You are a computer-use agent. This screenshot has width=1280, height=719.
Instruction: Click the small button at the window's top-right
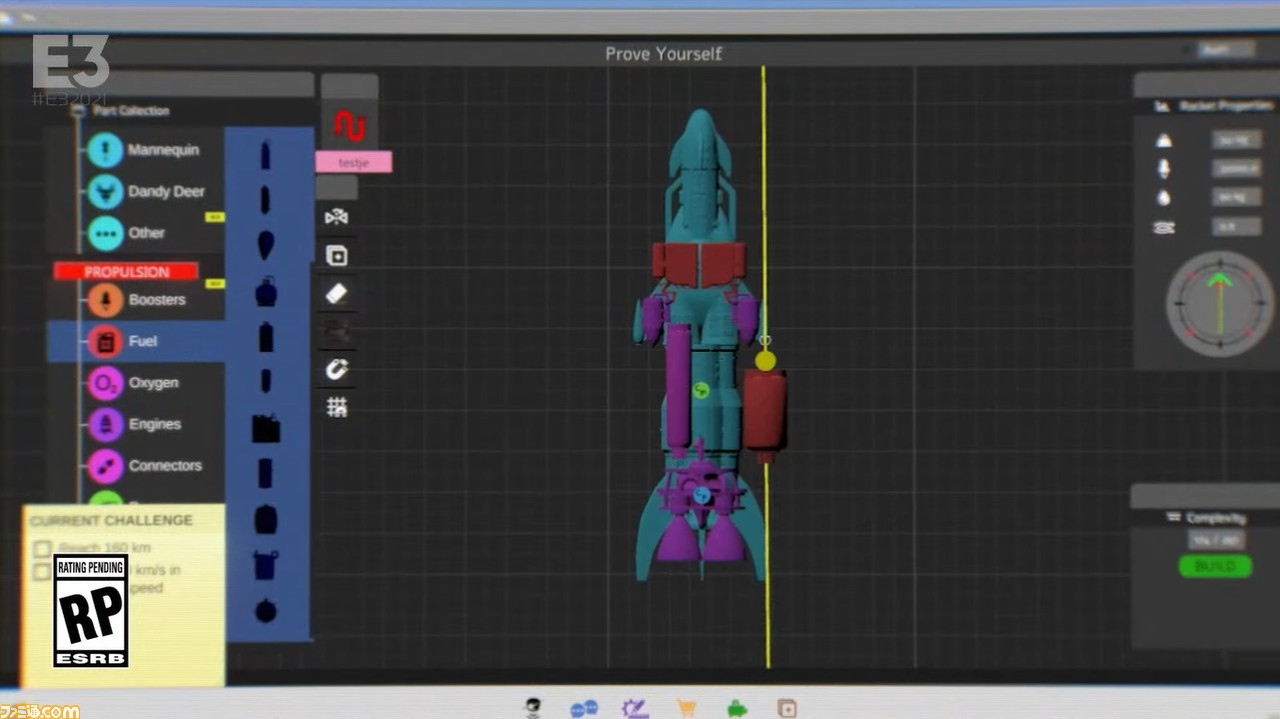pos(1227,50)
